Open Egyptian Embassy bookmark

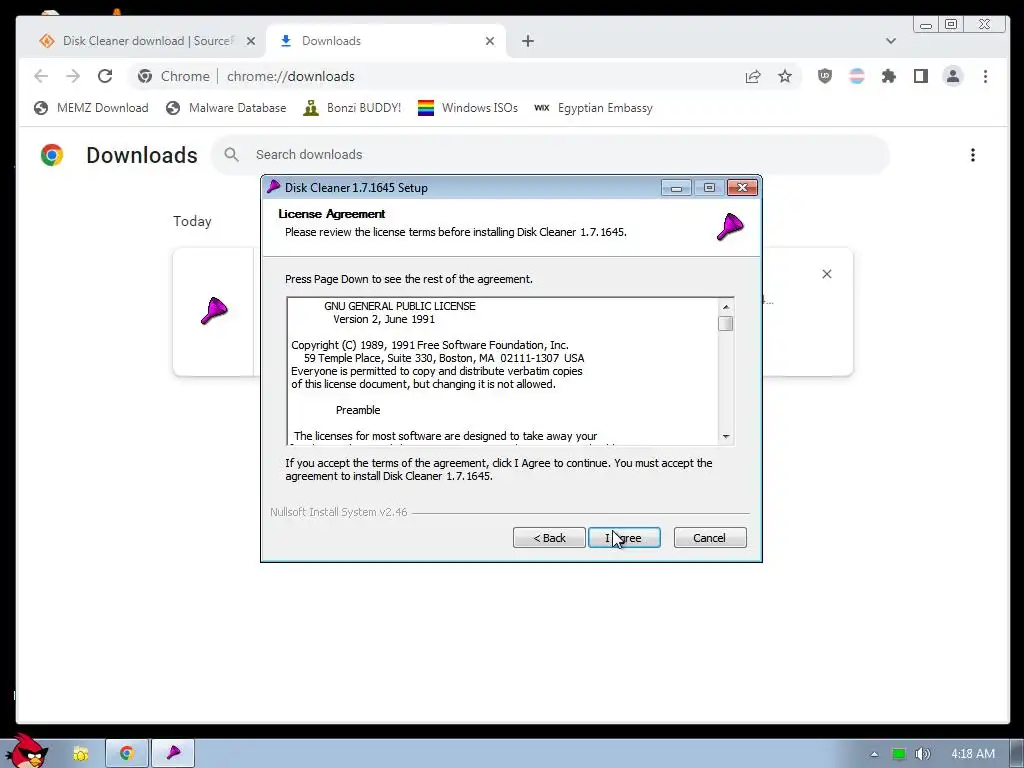pyautogui.click(x=593, y=108)
